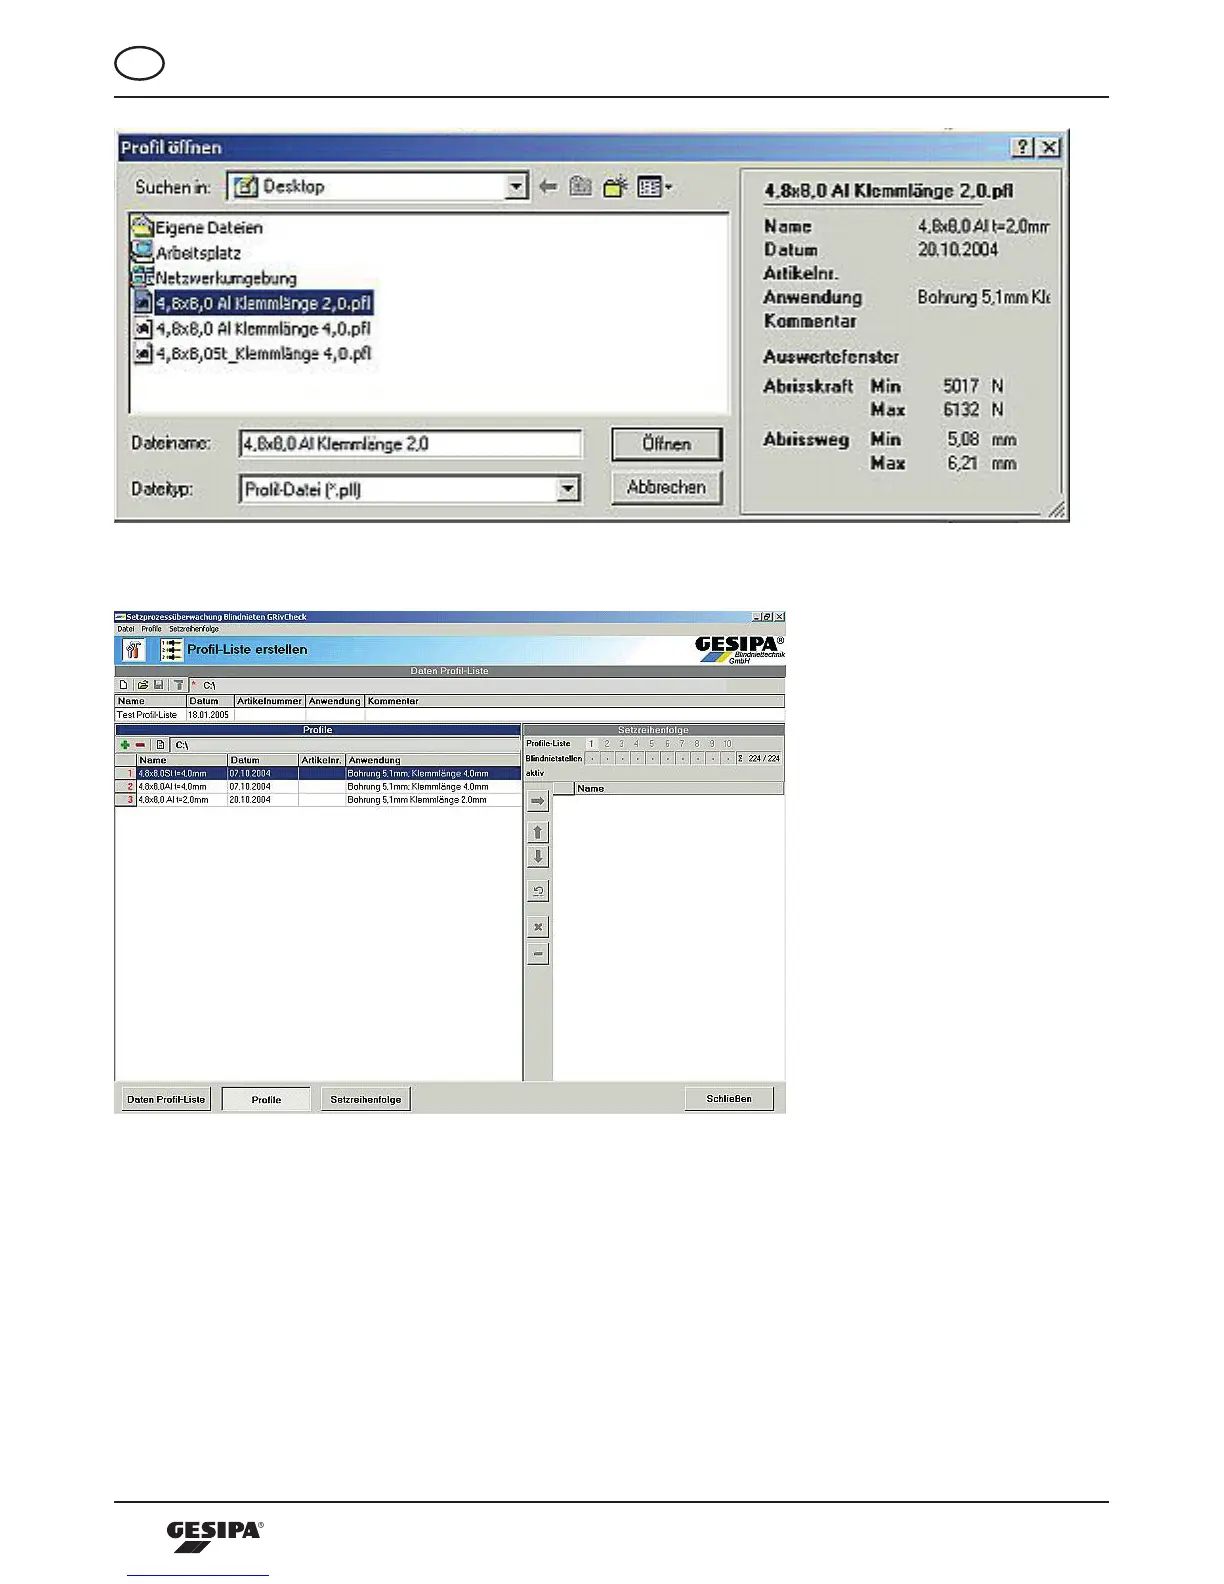The width and height of the screenshot is (1224, 1584).
Task: Click the tools icon beside Profil-Liste erstellen
Action: pyautogui.click(x=133, y=649)
